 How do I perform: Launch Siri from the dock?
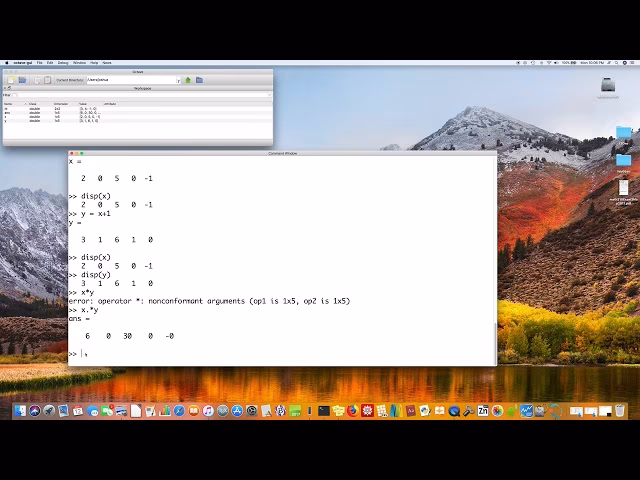pos(34,411)
